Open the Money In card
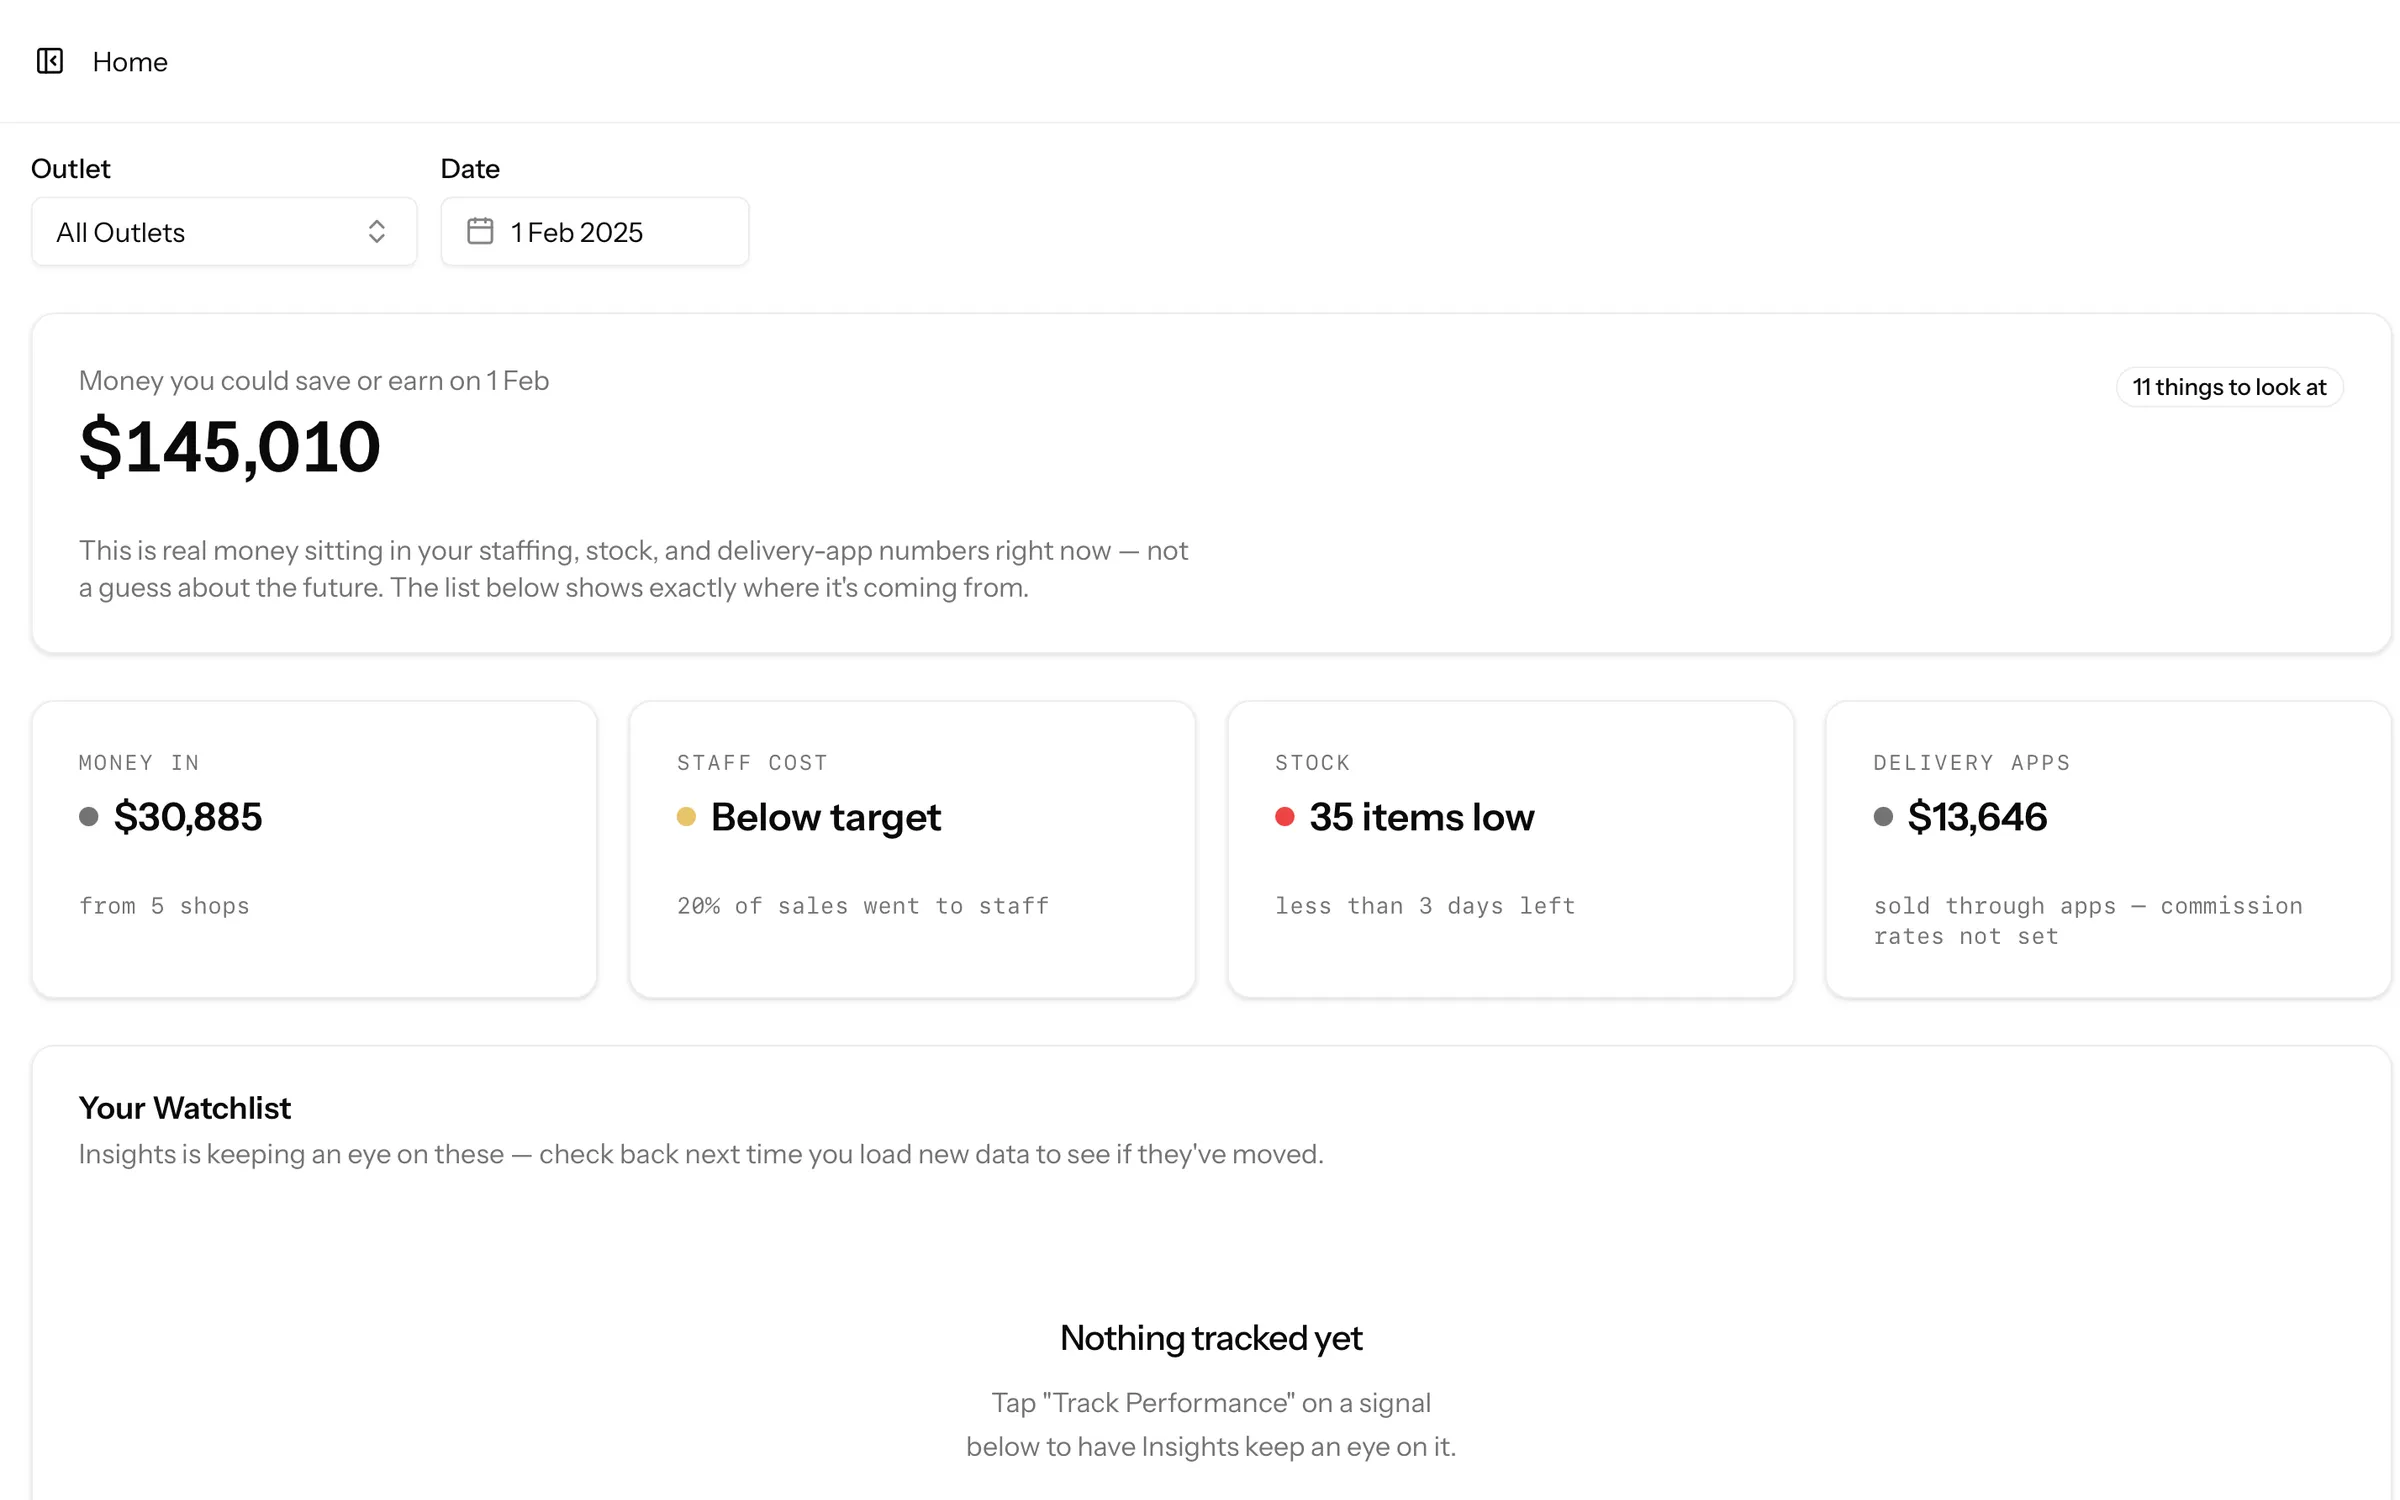The width and height of the screenshot is (2400, 1500). (314, 849)
